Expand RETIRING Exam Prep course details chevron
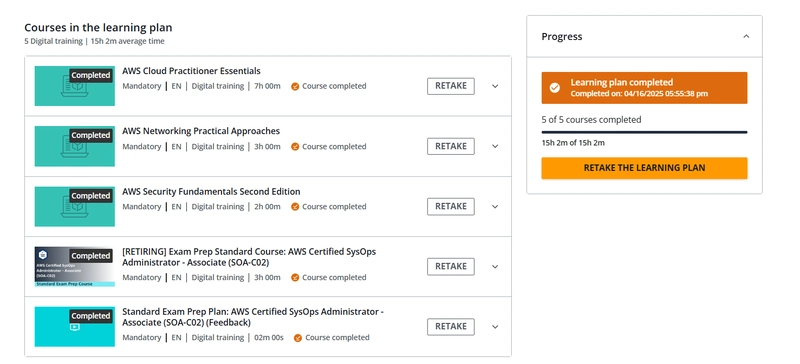800x364 pixels. coord(495,266)
